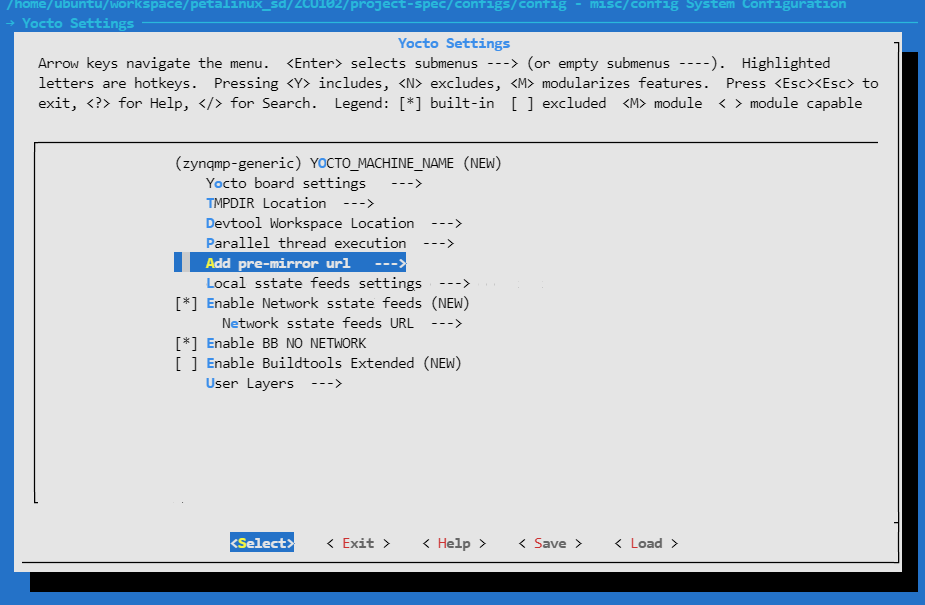
Task: Click the Select button
Action: pos(262,543)
